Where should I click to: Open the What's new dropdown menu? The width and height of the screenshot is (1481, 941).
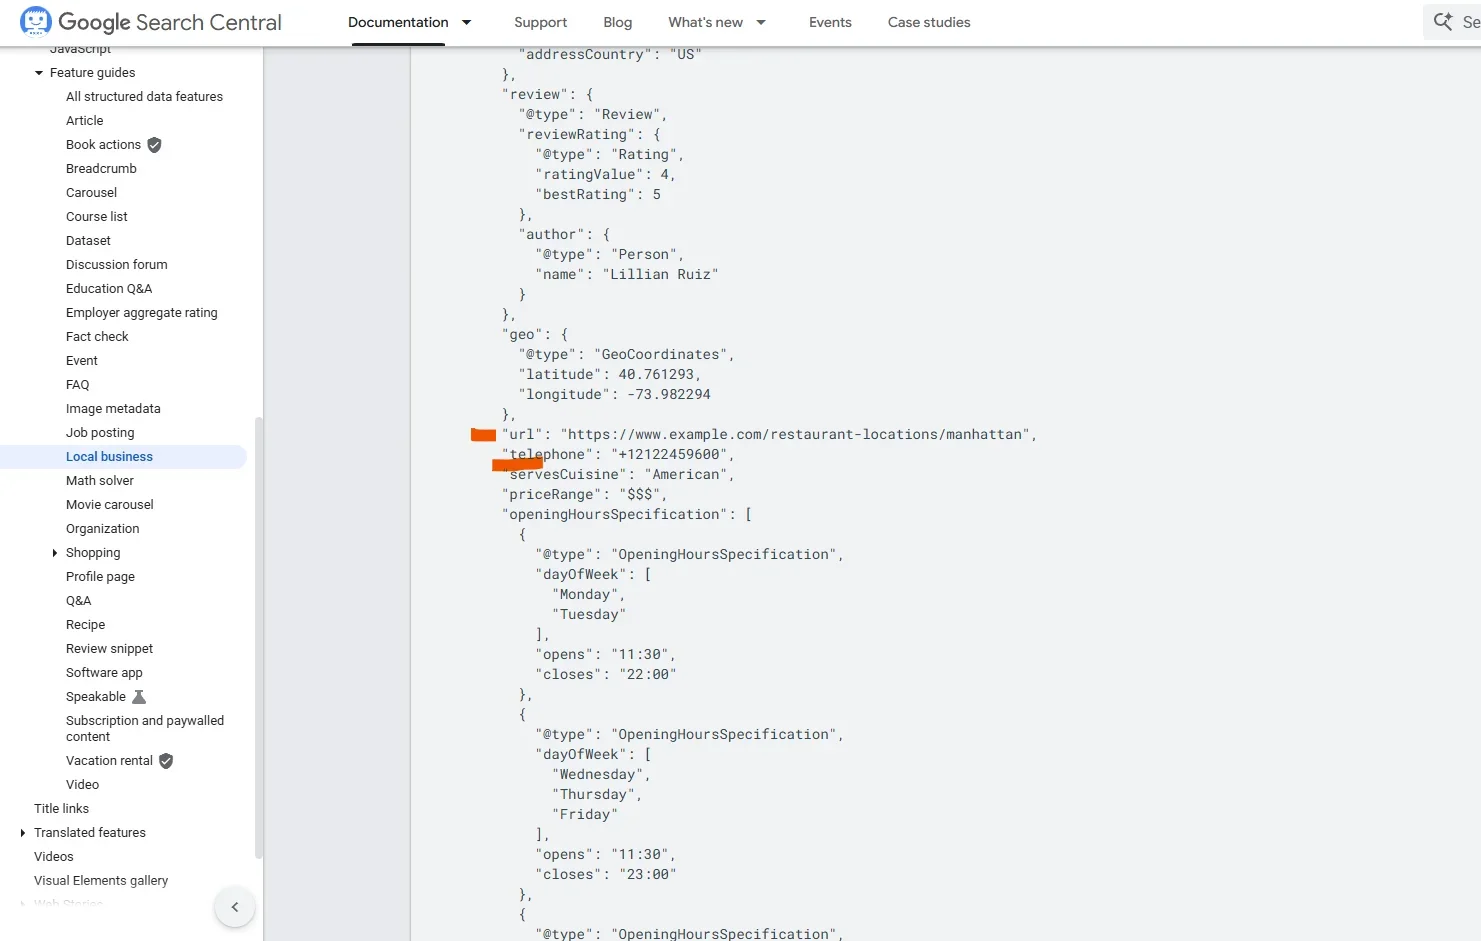coord(760,22)
